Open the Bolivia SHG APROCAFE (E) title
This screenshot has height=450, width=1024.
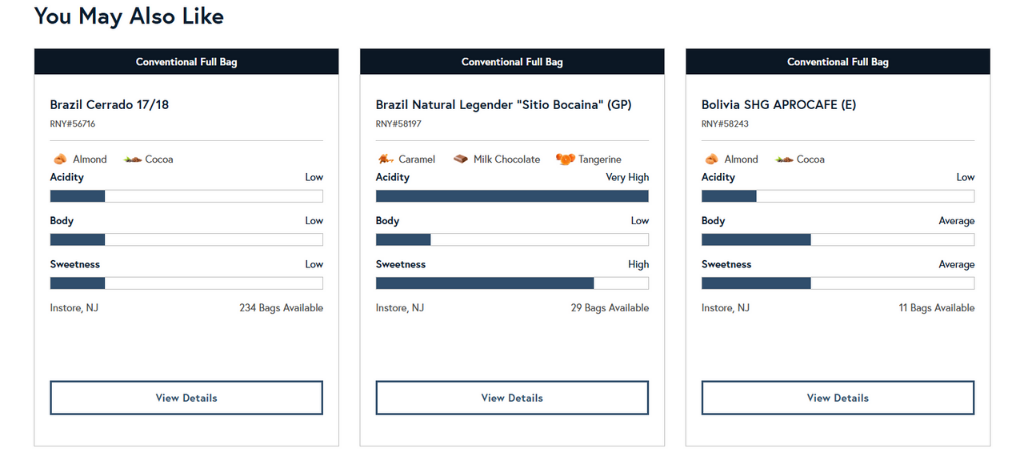(x=778, y=104)
